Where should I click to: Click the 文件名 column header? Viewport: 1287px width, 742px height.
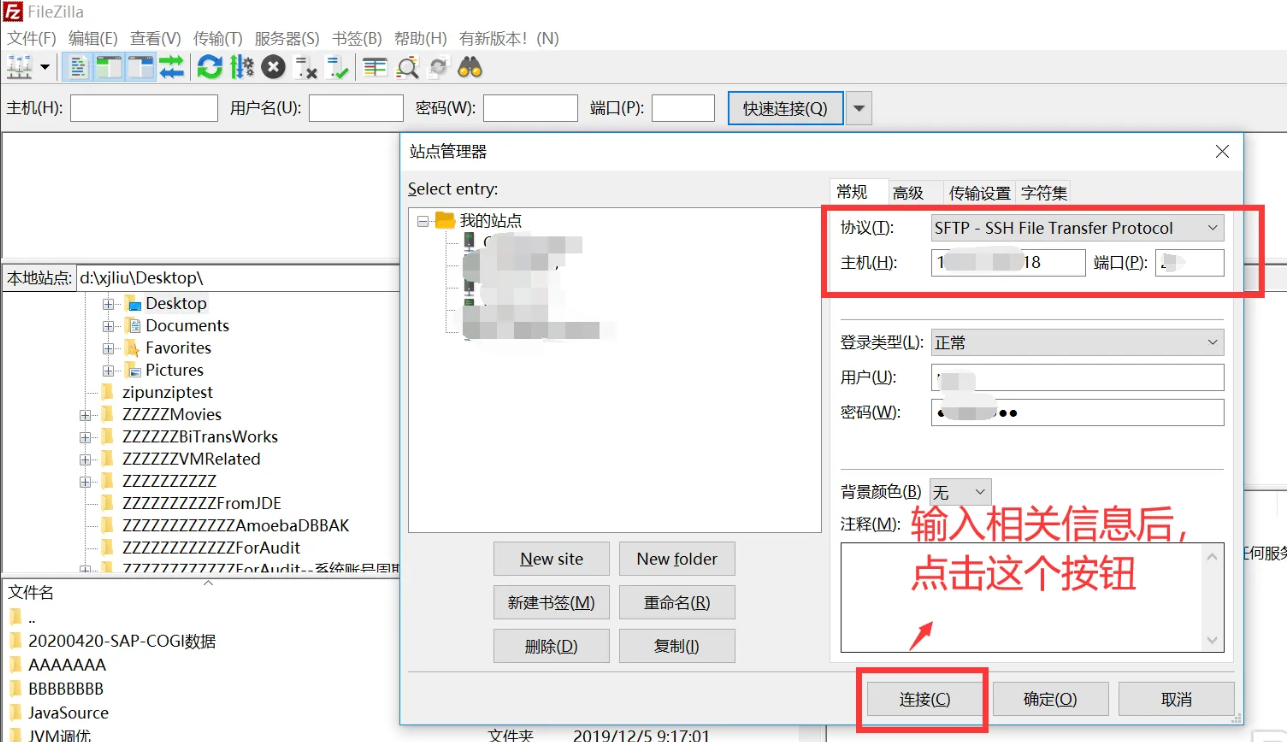click(31, 592)
